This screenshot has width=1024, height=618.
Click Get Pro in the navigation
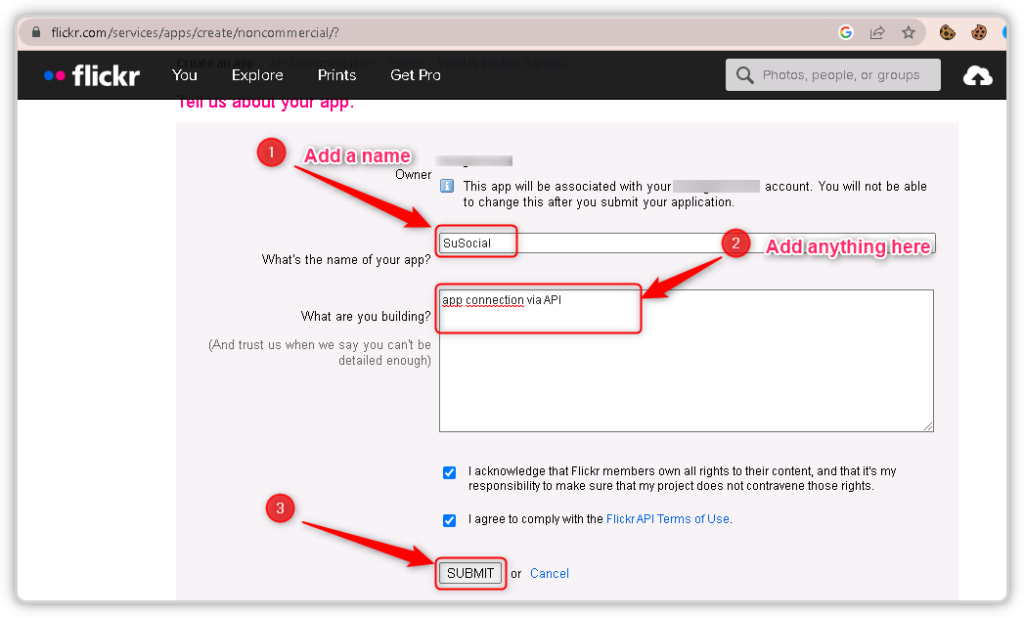[x=415, y=74]
